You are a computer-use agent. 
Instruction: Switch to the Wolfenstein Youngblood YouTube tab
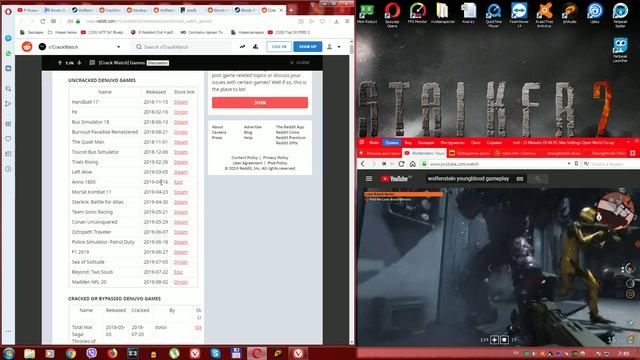[x=424, y=153]
